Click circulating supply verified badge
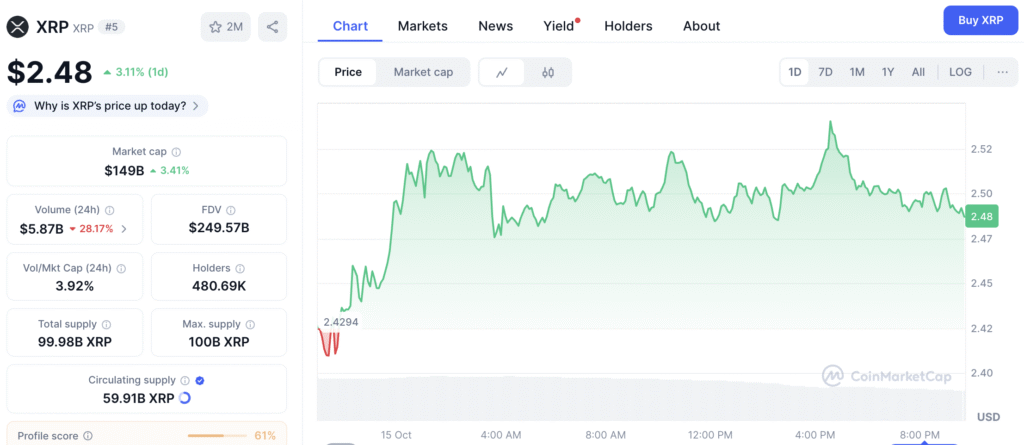The height and width of the screenshot is (445, 1024). click(199, 380)
